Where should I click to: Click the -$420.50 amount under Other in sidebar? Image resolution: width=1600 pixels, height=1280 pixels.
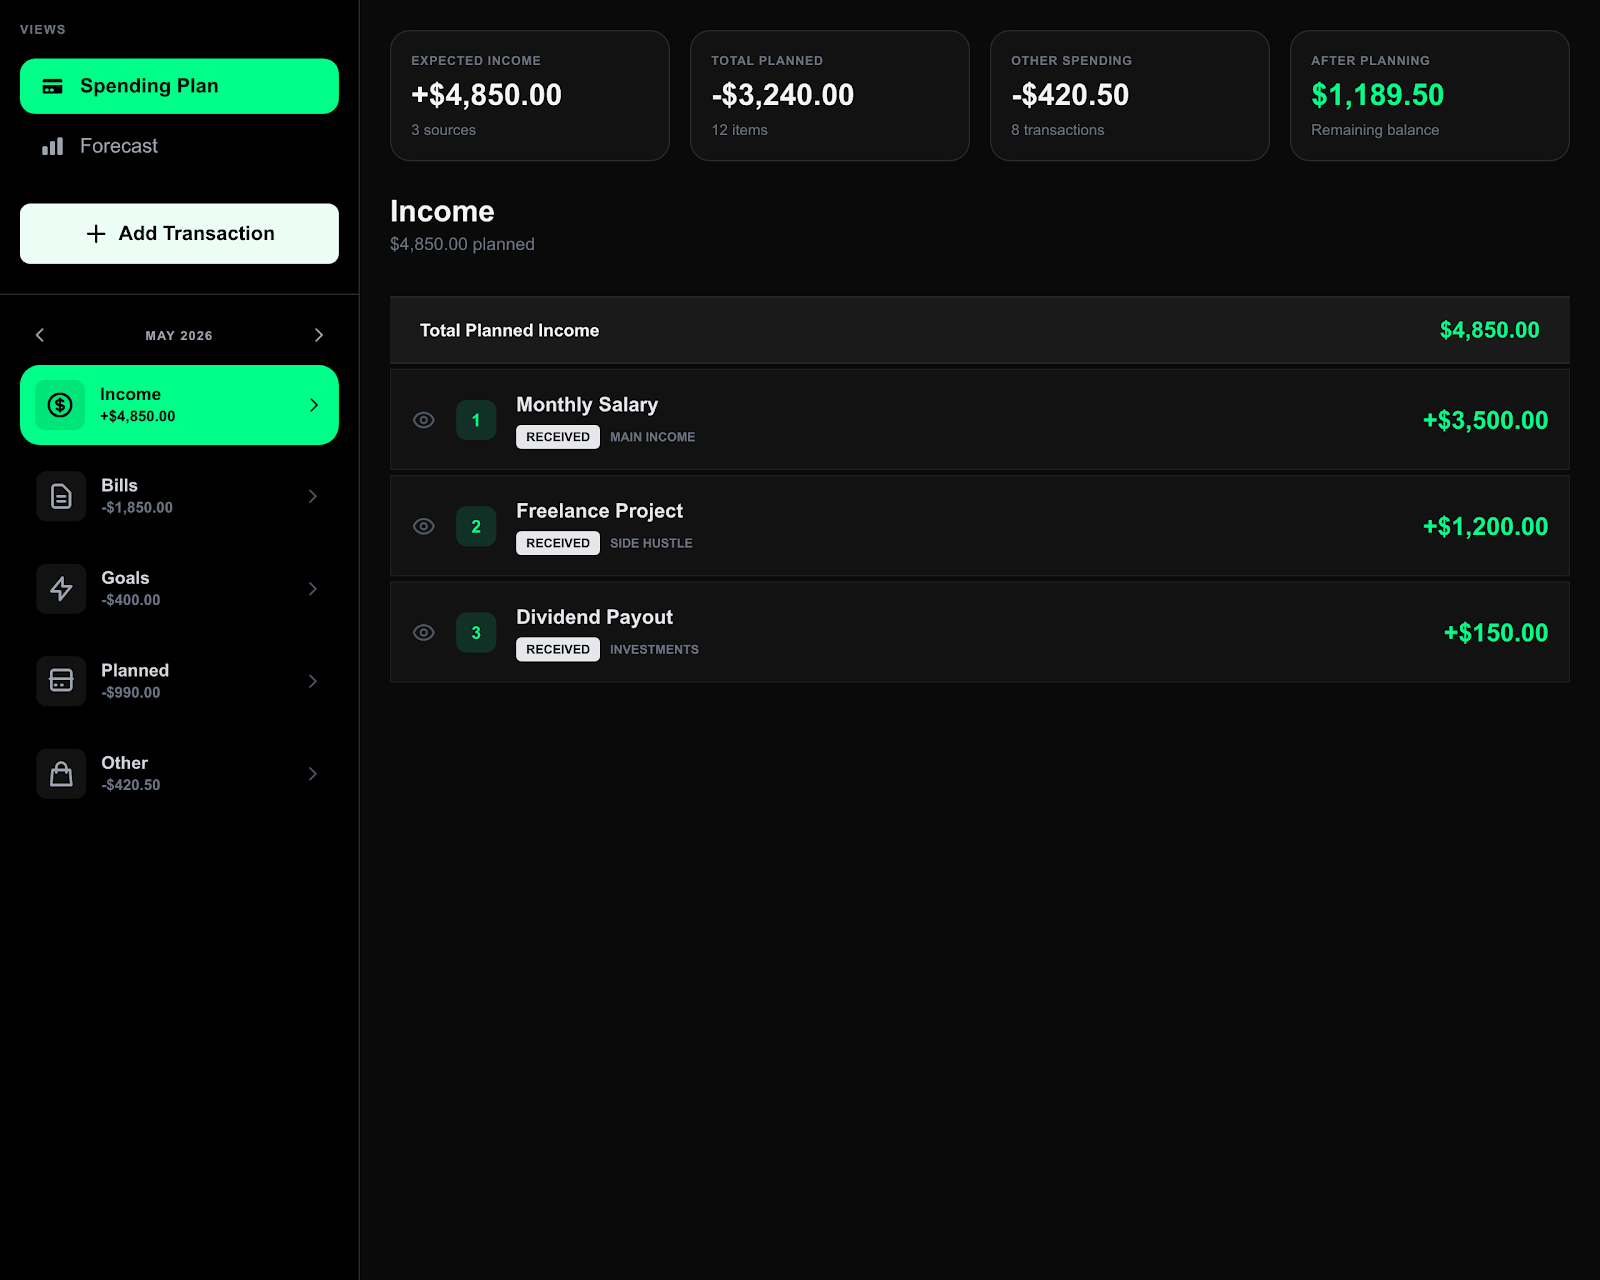pos(130,785)
